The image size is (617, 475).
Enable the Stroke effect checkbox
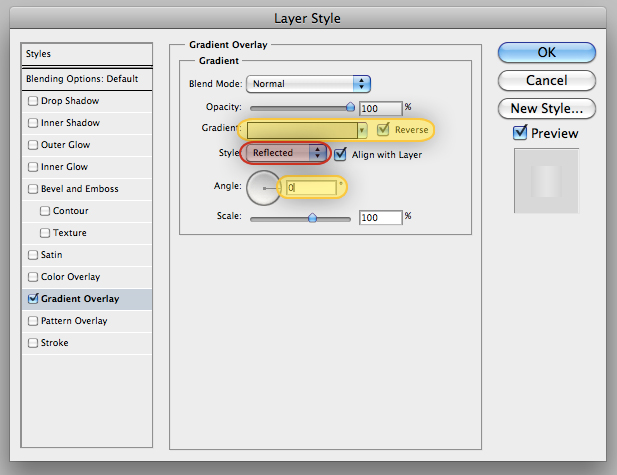pos(33,343)
